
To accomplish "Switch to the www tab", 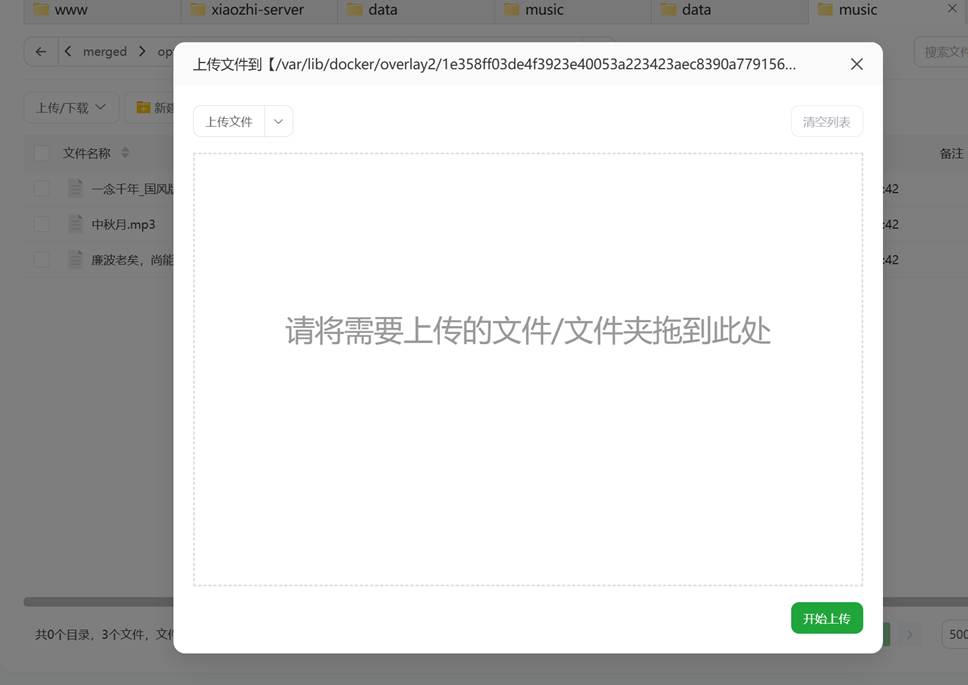I will (71, 10).
